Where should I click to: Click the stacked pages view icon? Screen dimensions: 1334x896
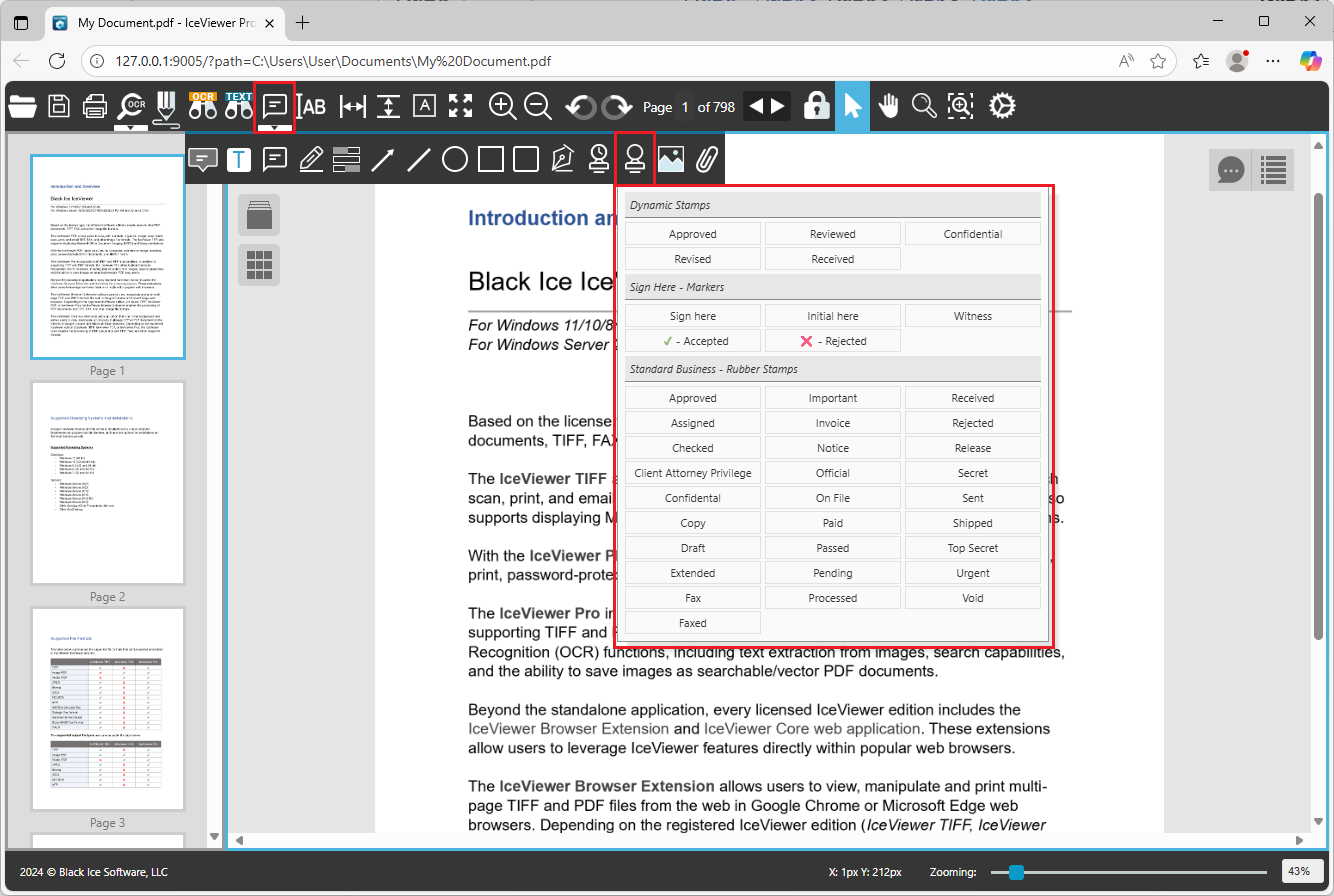[259, 215]
